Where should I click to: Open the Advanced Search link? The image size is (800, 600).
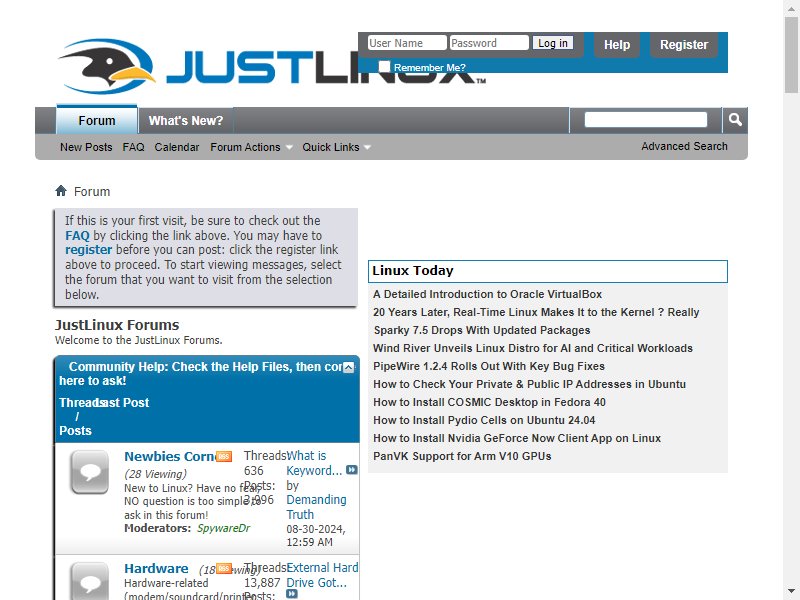(684, 146)
